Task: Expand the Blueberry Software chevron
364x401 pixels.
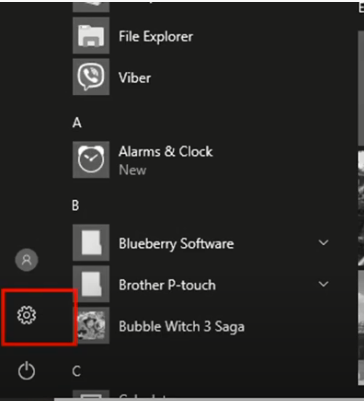Action: point(323,242)
